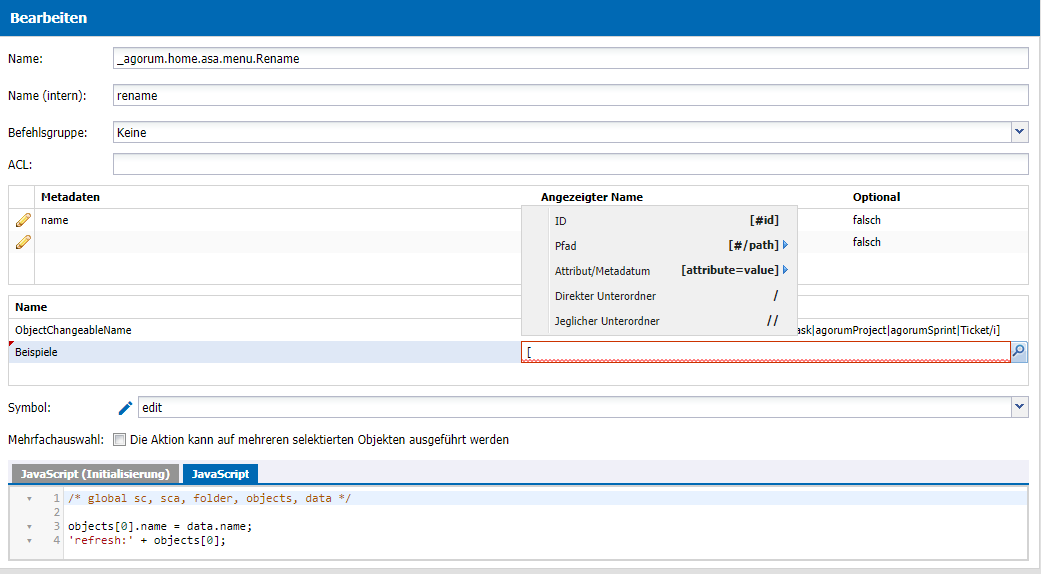Viewport: 1041px width, 574px height.
Task: Click the blue edit pencil icon next to Symbol
Action: pos(125,408)
